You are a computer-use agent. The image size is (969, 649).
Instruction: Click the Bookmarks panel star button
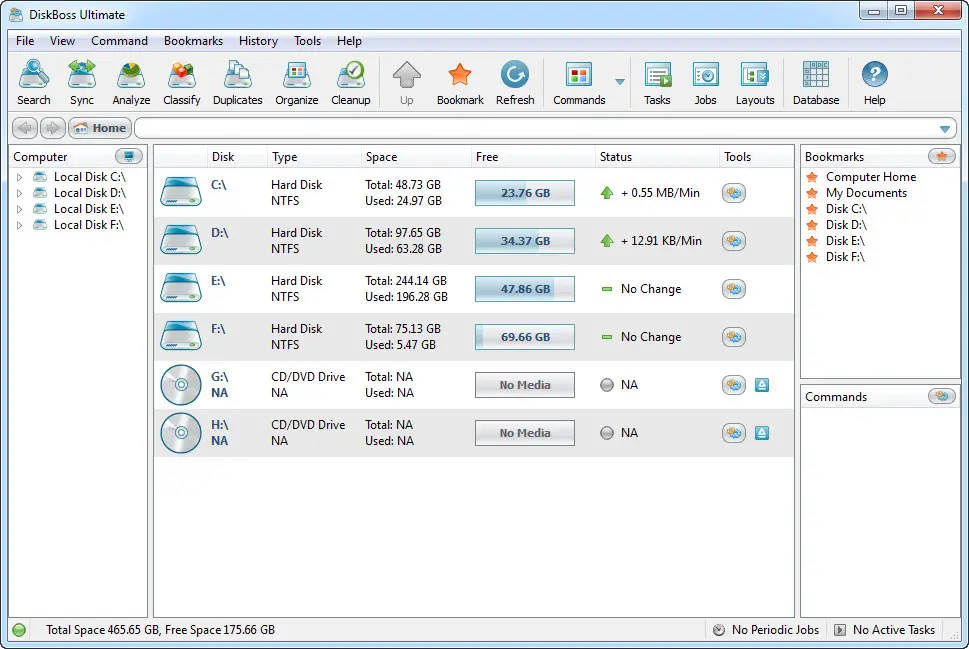[942, 156]
